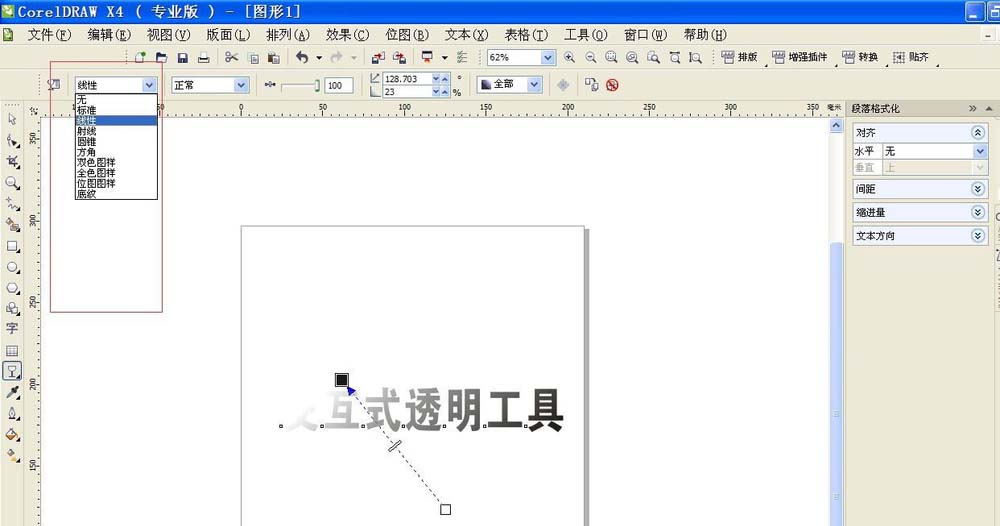1000x526 pixels.
Task: Select the Text tool (字)
Action: 12,328
